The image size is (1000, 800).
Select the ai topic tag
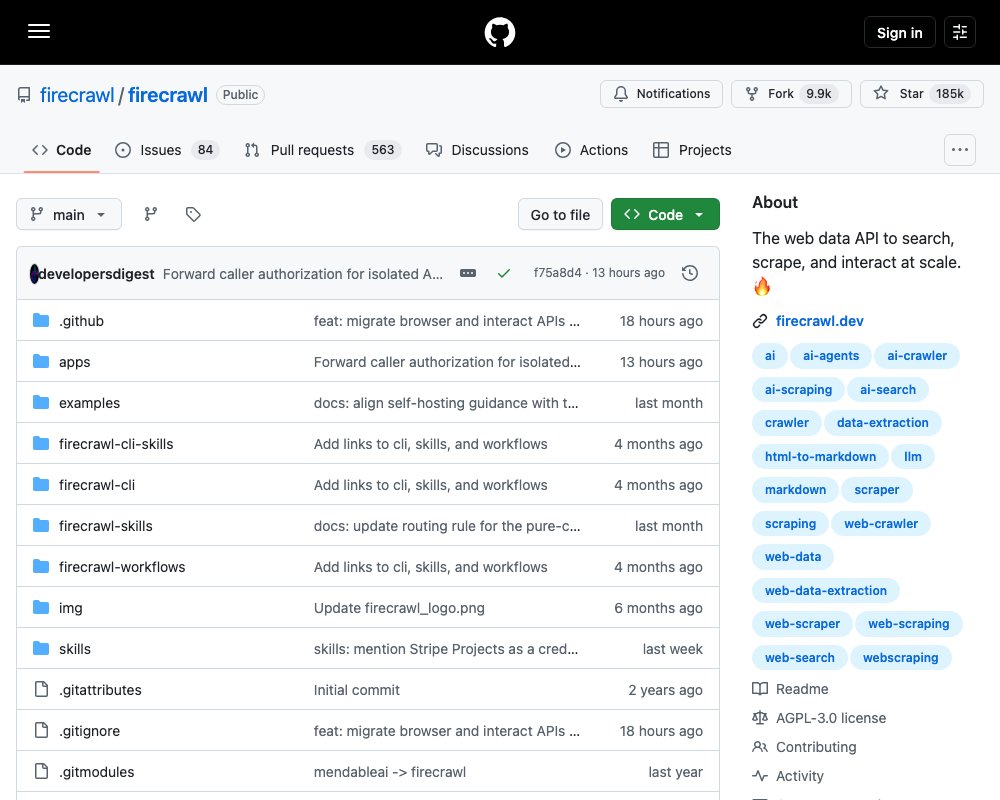click(x=770, y=355)
